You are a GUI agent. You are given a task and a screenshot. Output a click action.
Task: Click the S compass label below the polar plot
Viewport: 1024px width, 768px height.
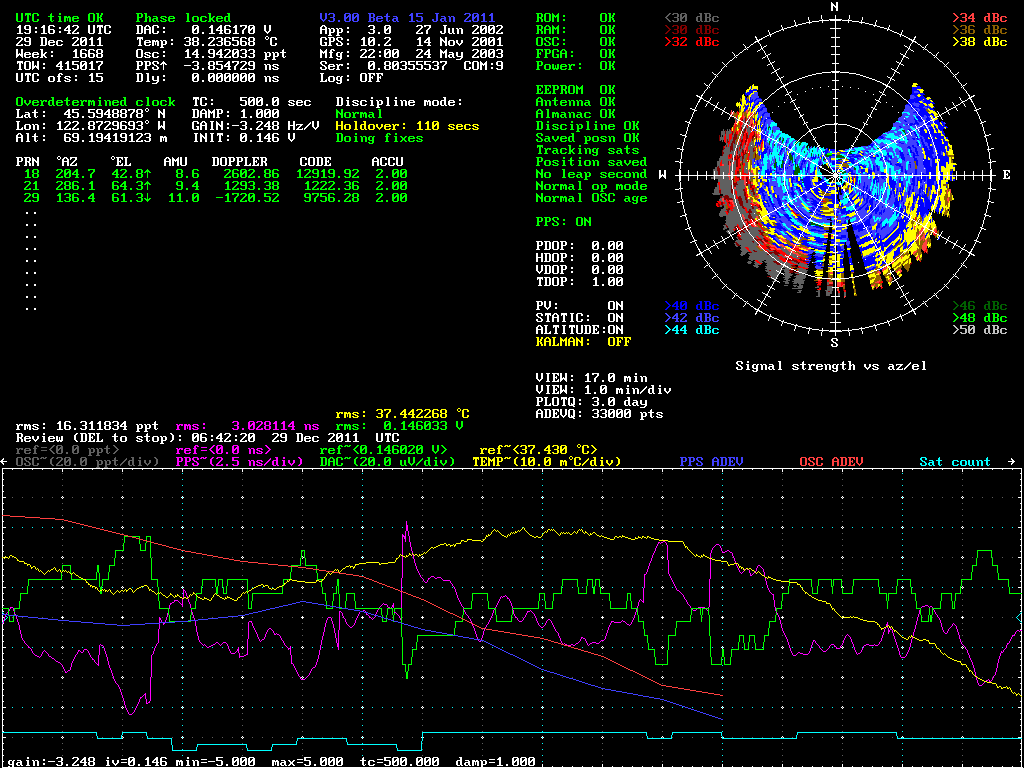[x=834, y=342]
